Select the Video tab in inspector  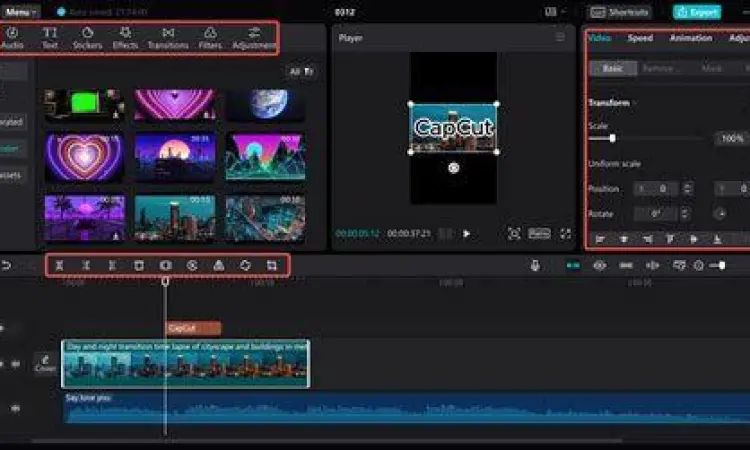[599, 38]
